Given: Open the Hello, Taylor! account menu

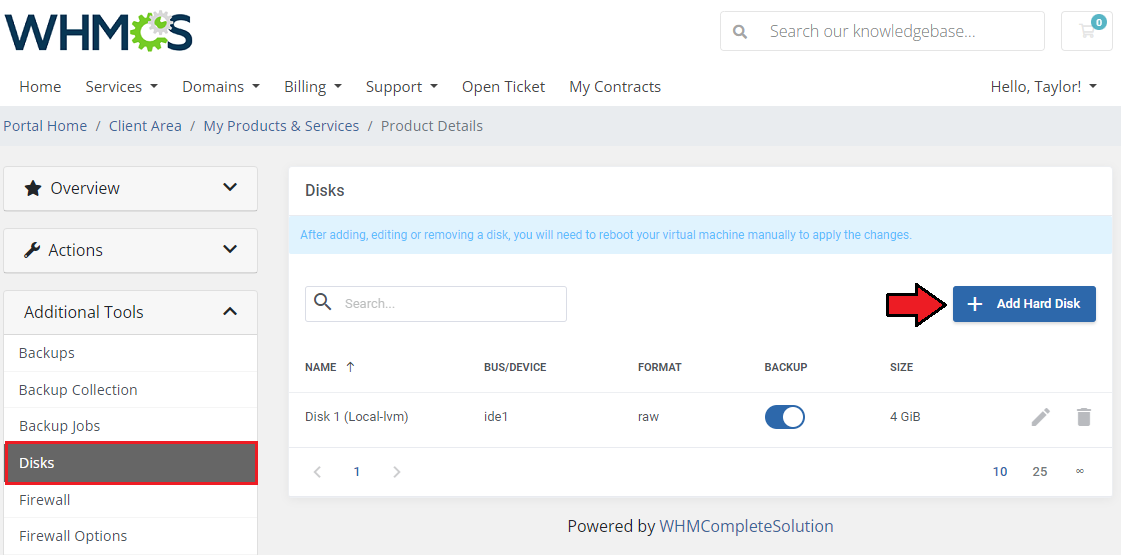Looking at the screenshot, I should click(1044, 87).
